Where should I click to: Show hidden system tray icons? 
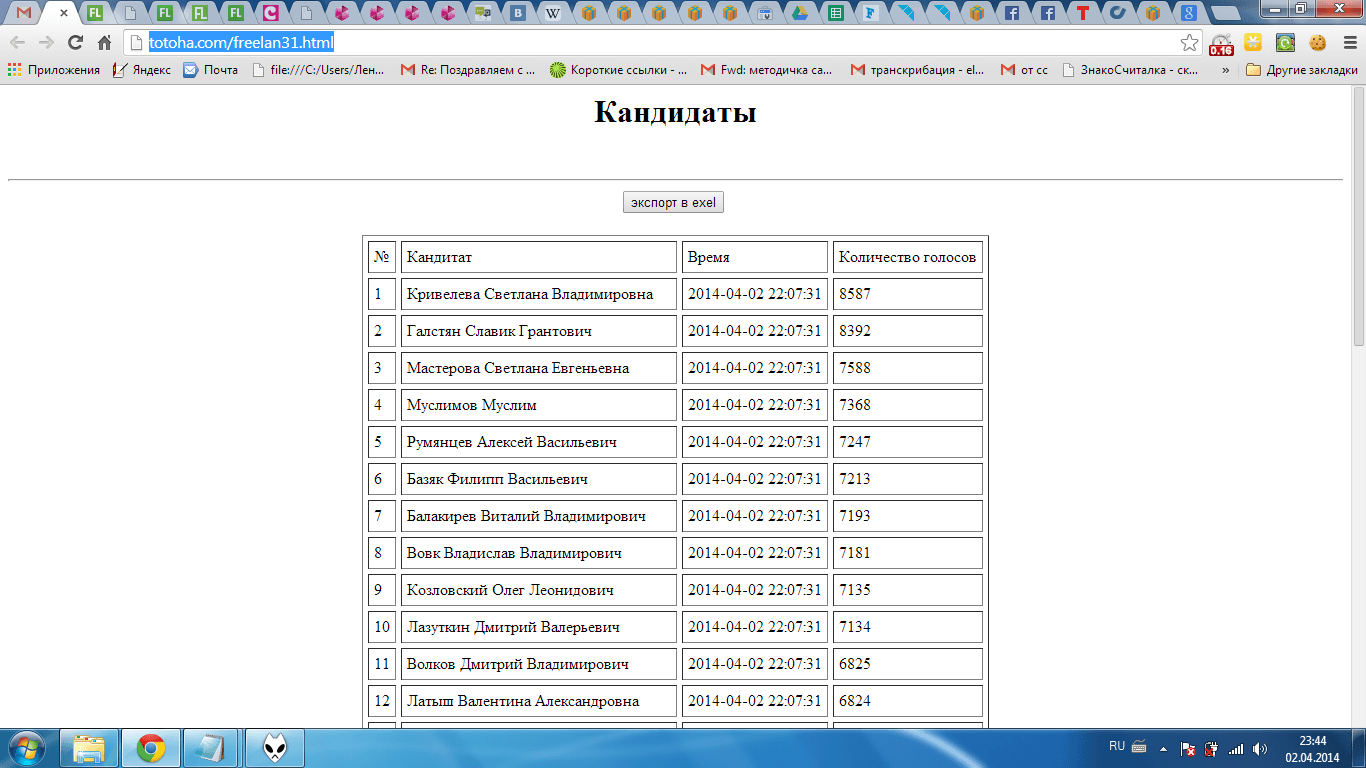tap(1163, 748)
